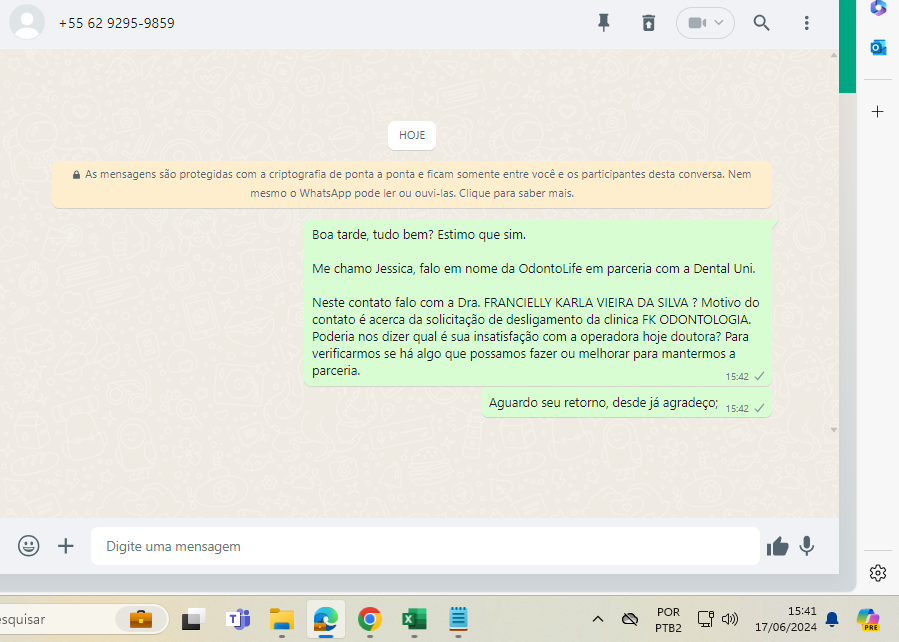
Task: Click the HOJE date badge
Action: [412, 135]
